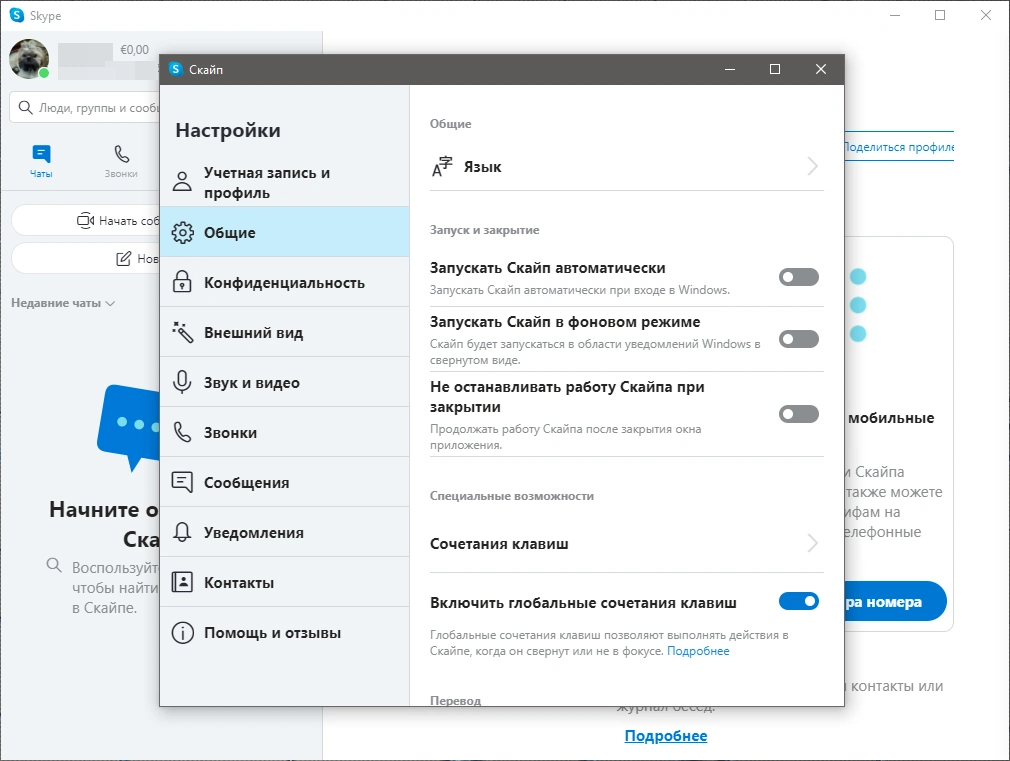Minimize the Скайп settings window

click(x=730, y=69)
